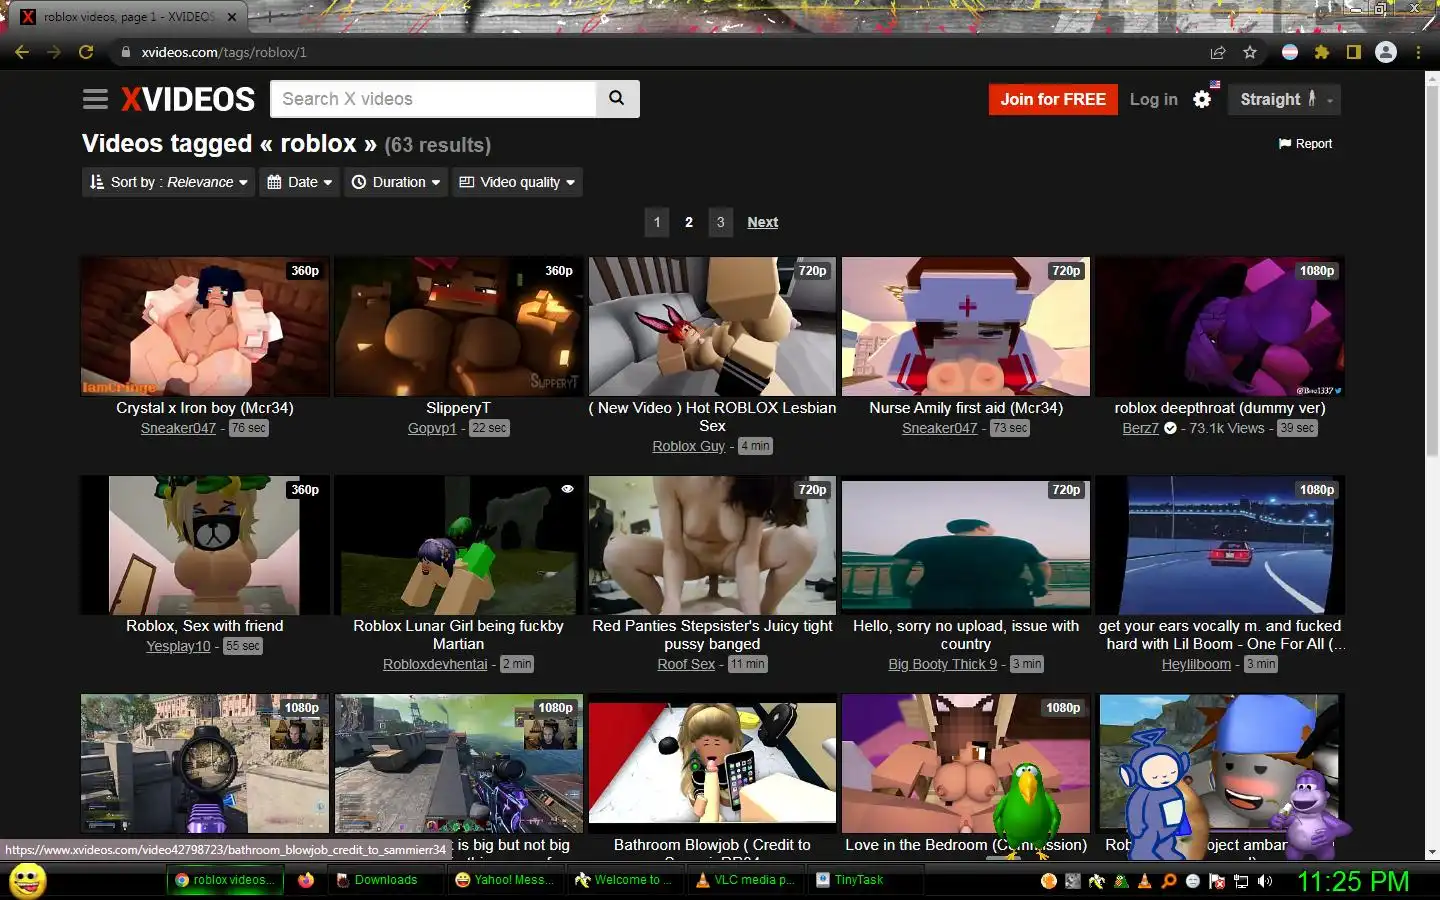Screen dimensions: 1440x900
Task: Expand the Sort by Relevance dropdown
Action: [x=168, y=182]
